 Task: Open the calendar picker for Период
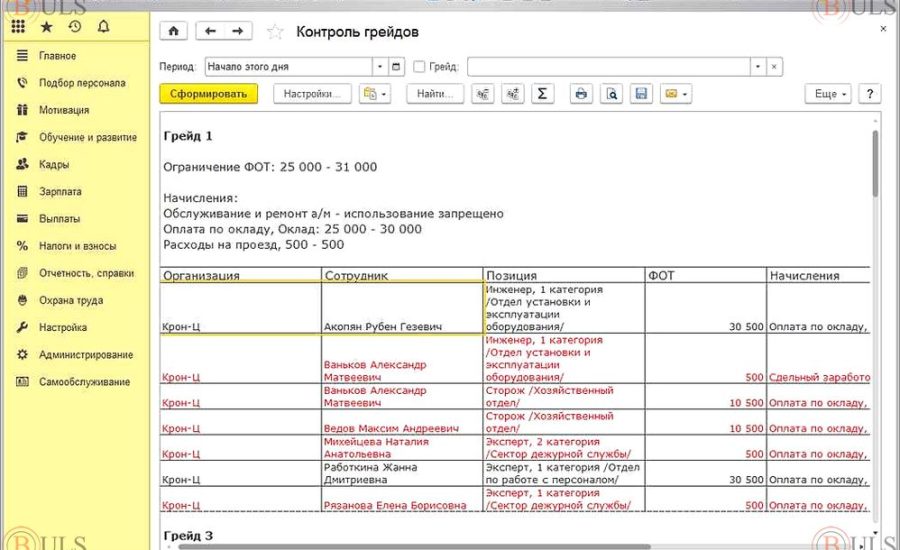(x=396, y=67)
